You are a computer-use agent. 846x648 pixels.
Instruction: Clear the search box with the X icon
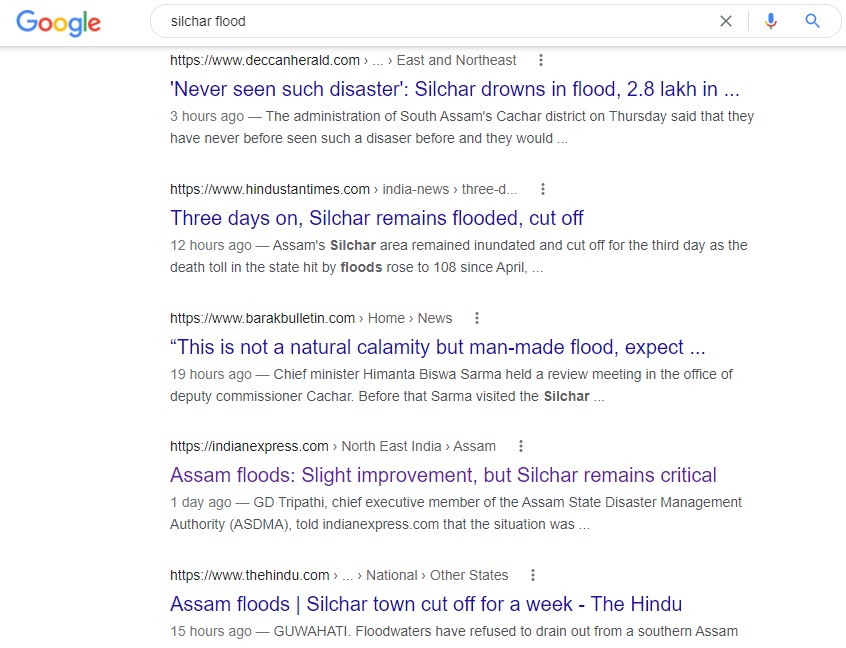coord(726,21)
